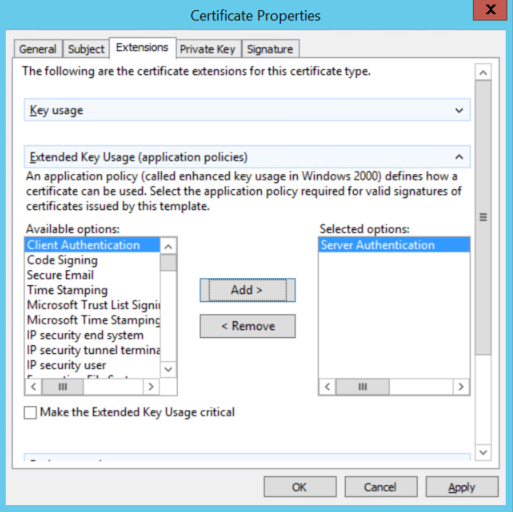Choose IP security user option
This screenshot has height=512, width=513.
(x=93, y=365)
